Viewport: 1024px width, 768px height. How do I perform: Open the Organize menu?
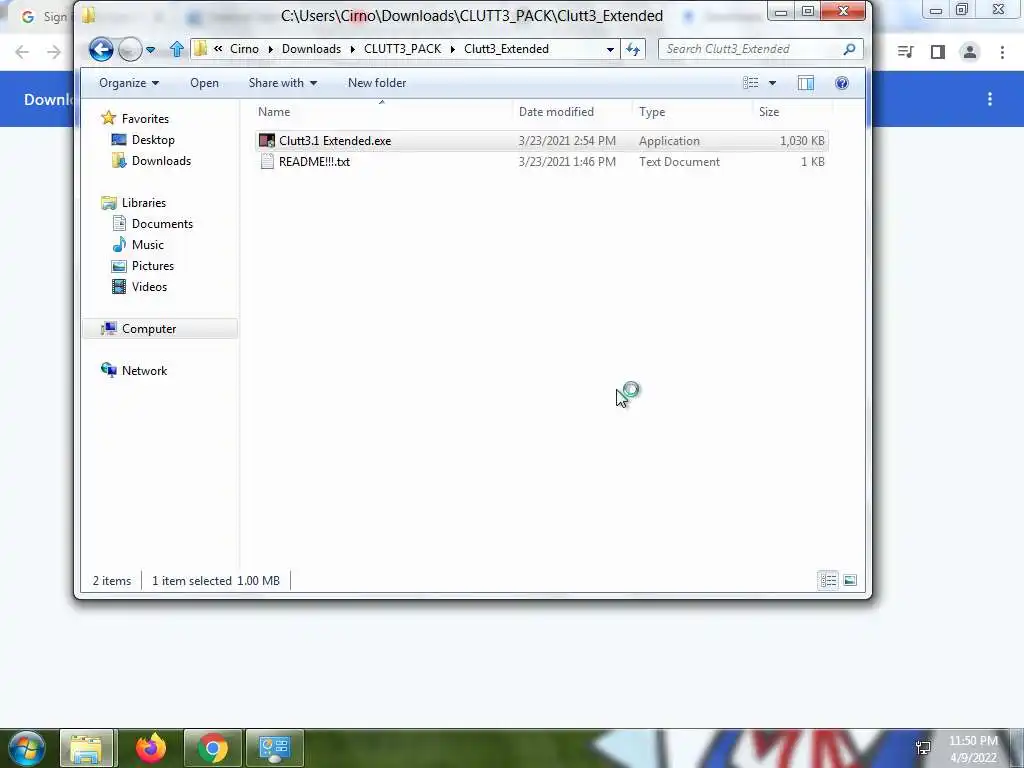click(x=129, y=83)
